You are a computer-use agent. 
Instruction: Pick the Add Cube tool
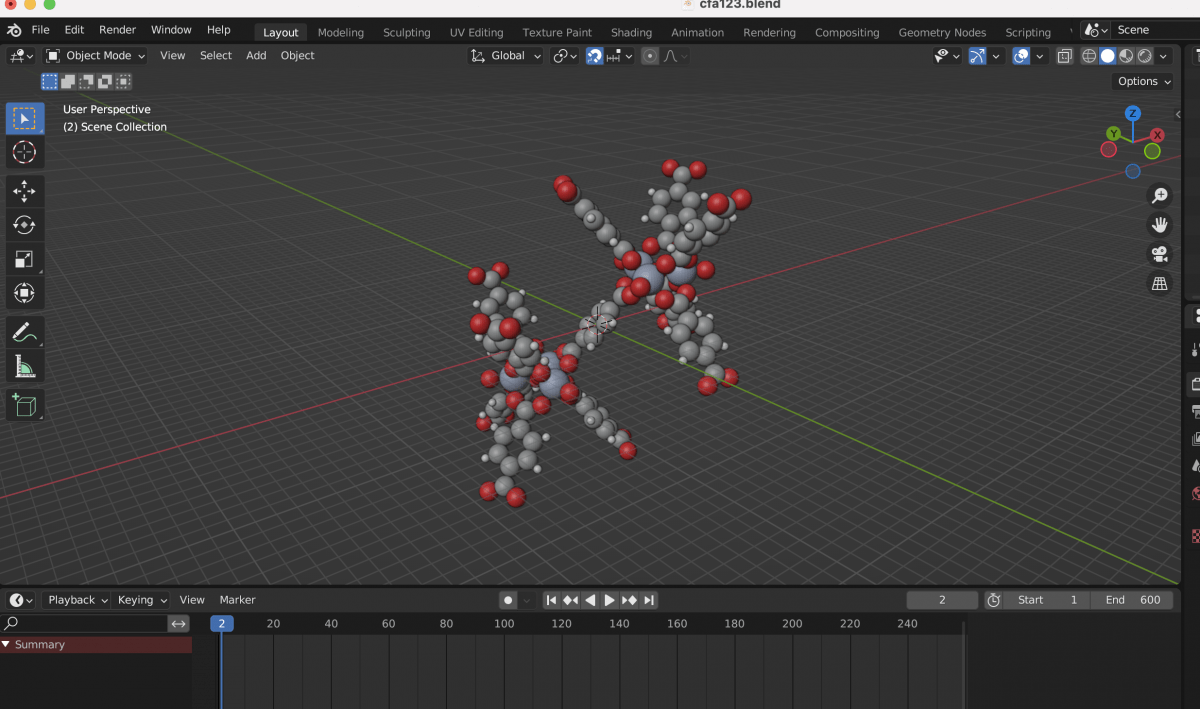[x=25, y=405]
